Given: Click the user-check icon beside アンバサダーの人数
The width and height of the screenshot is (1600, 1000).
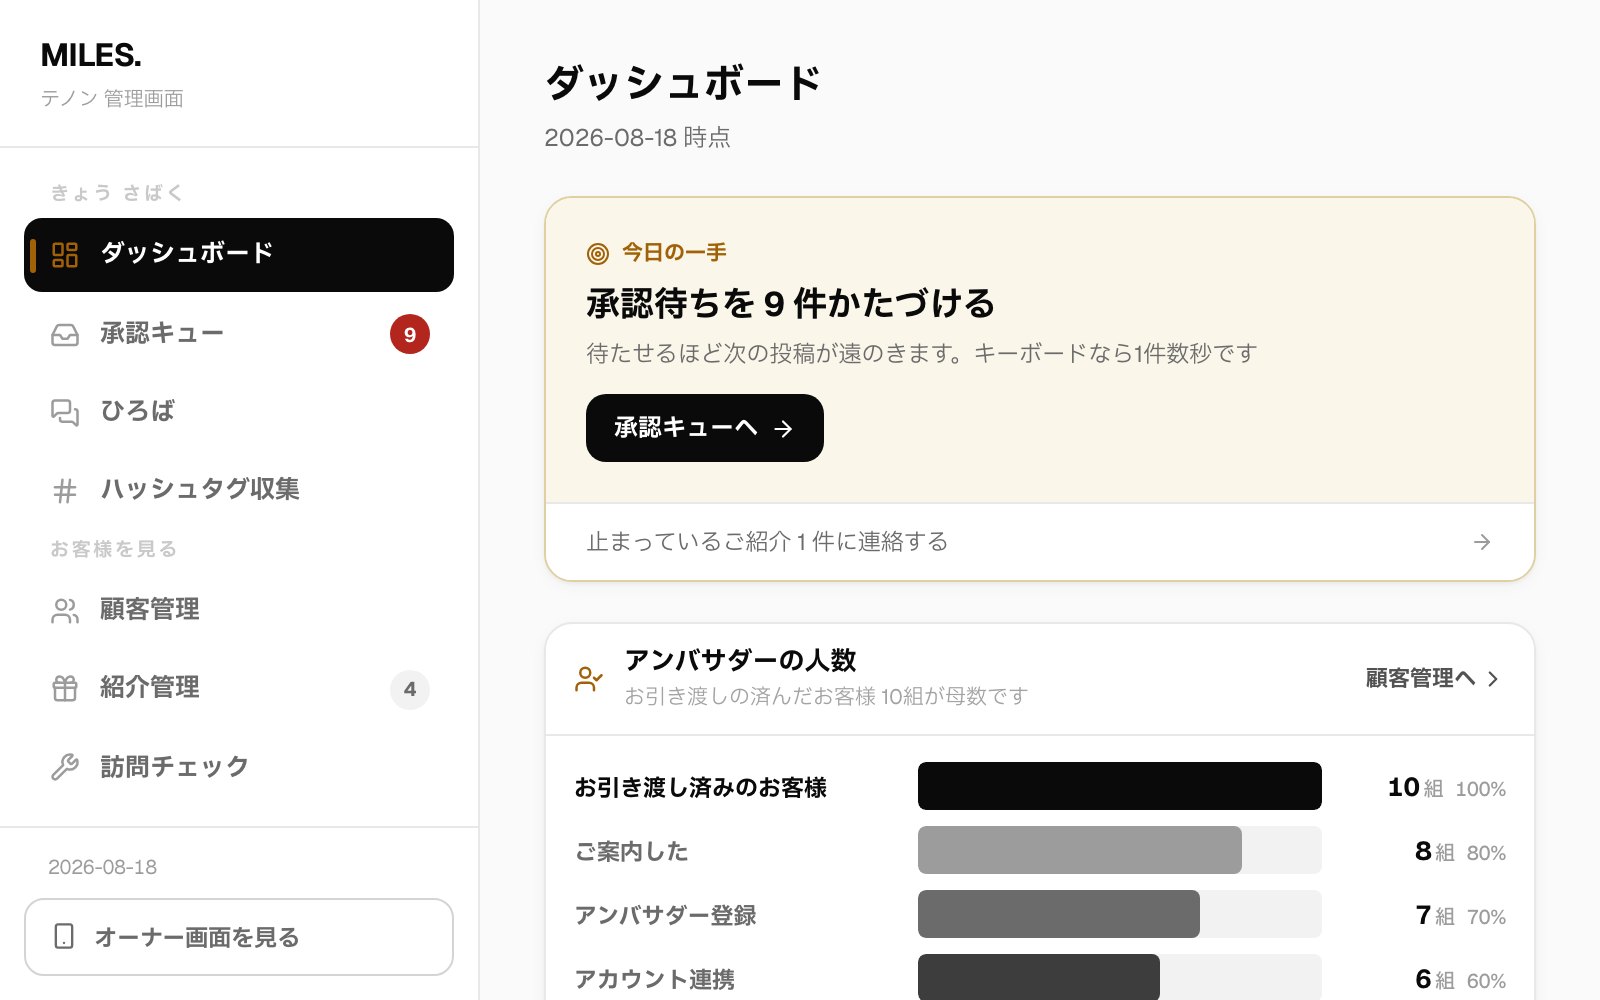Looking at the screenshot, I should 589,679.
